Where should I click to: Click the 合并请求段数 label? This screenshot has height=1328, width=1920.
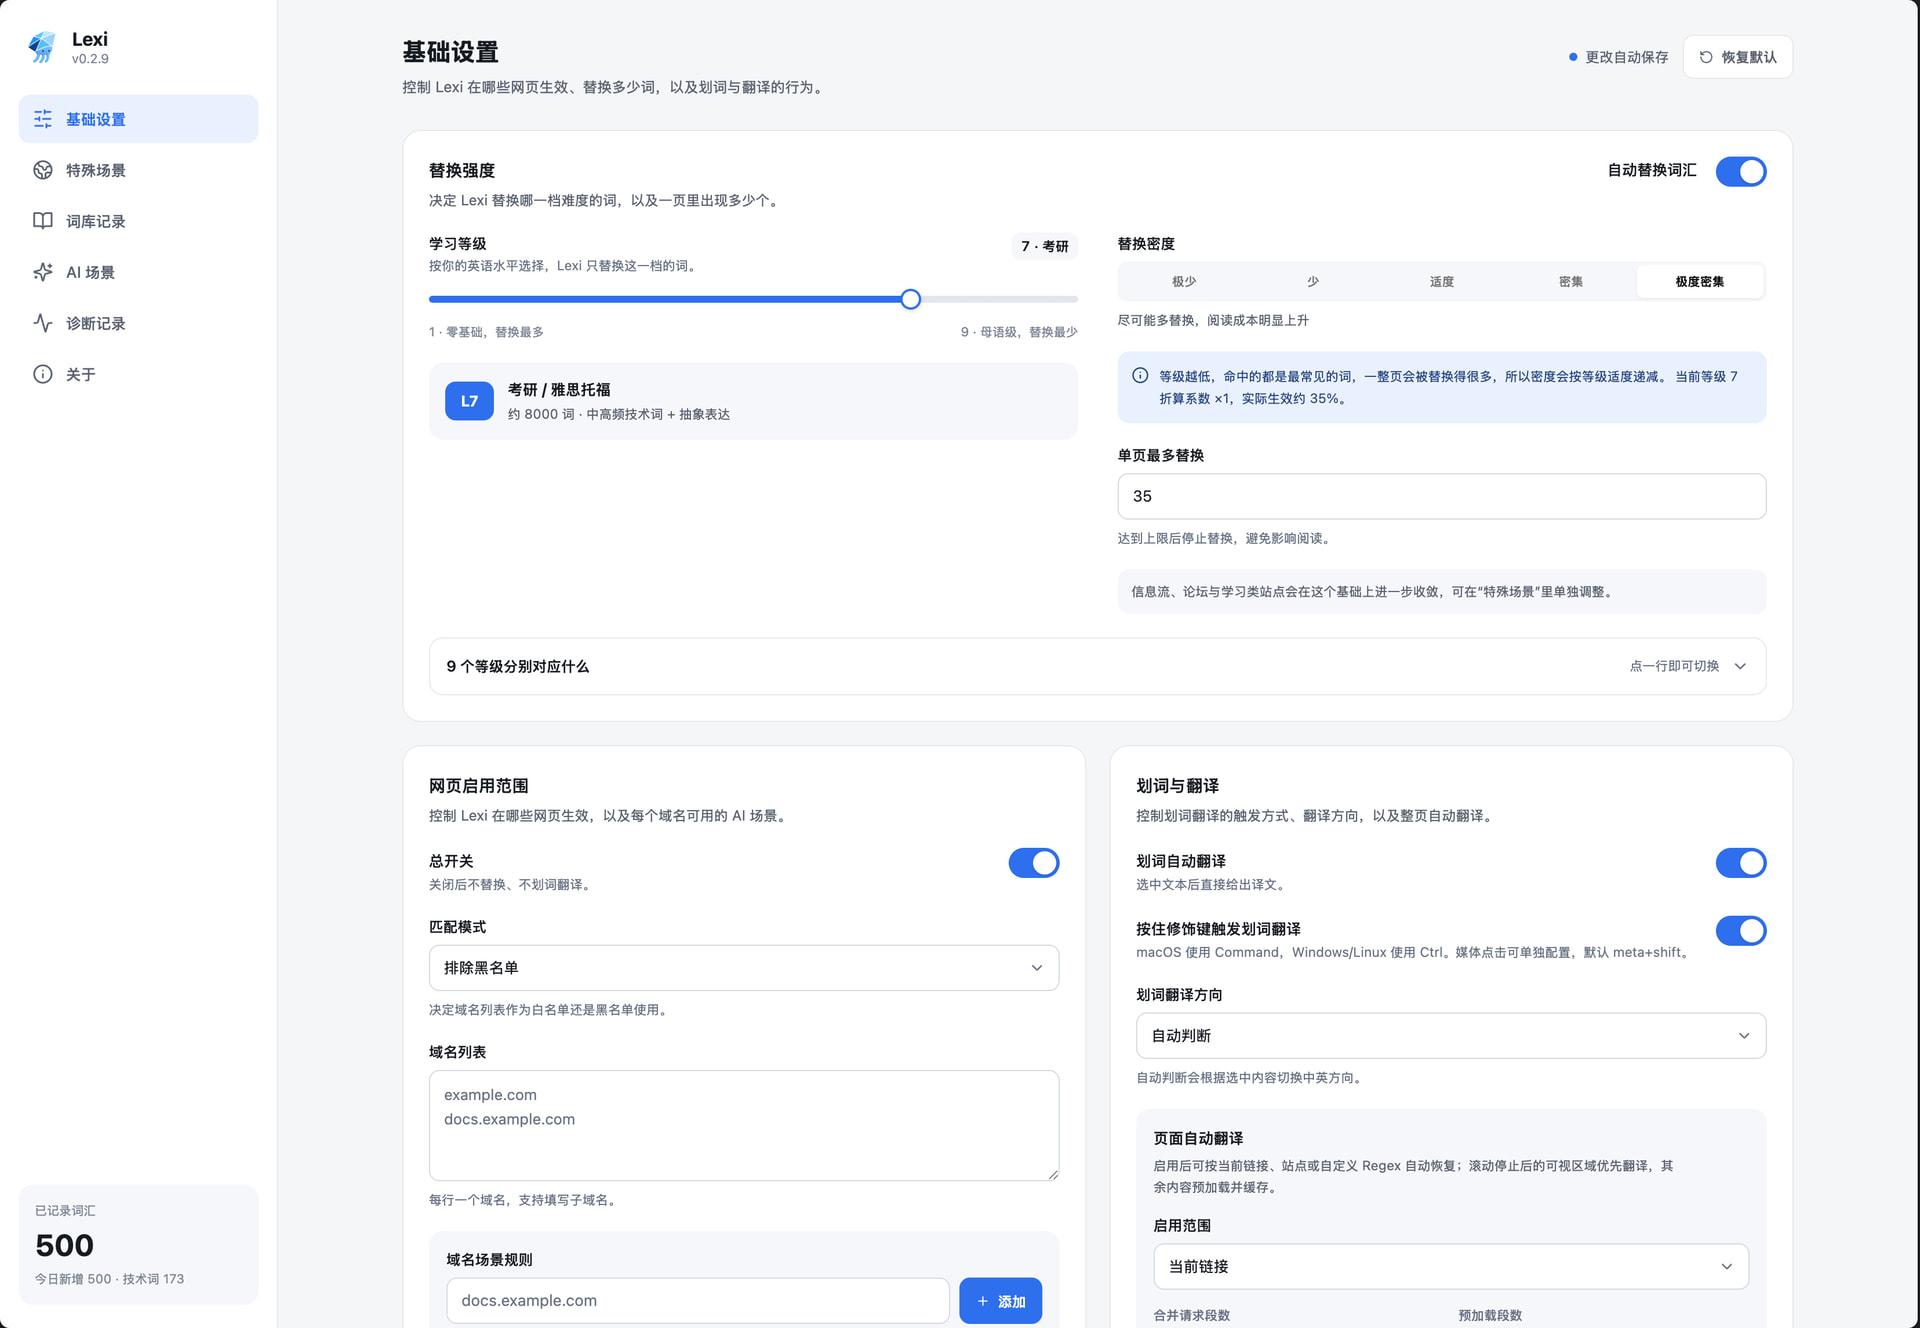pyautogui.click(x=1192, y=1316)
